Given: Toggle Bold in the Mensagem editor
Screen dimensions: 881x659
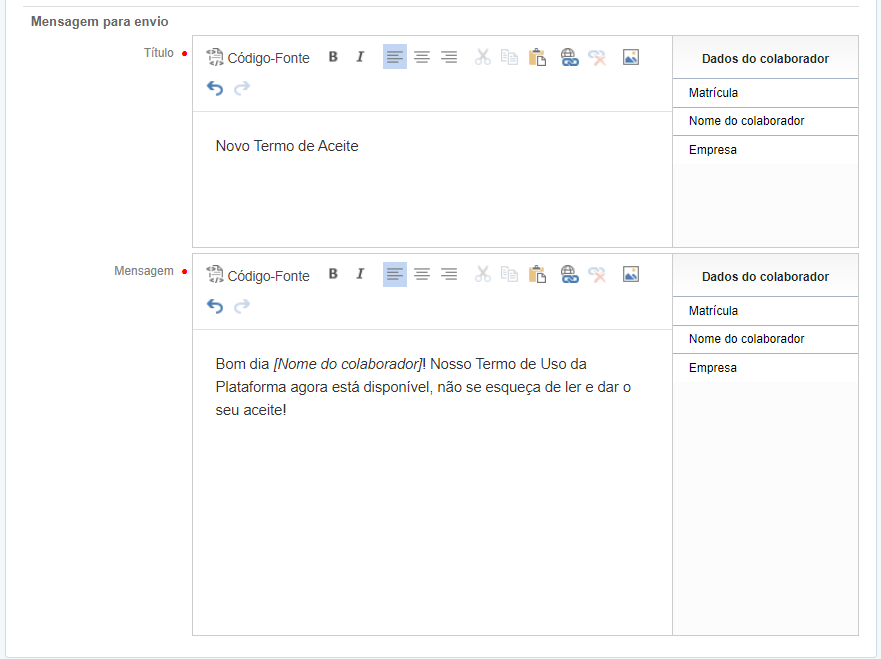Looking at the screenshot, I should pyautogui.click(x=333, y=275).
